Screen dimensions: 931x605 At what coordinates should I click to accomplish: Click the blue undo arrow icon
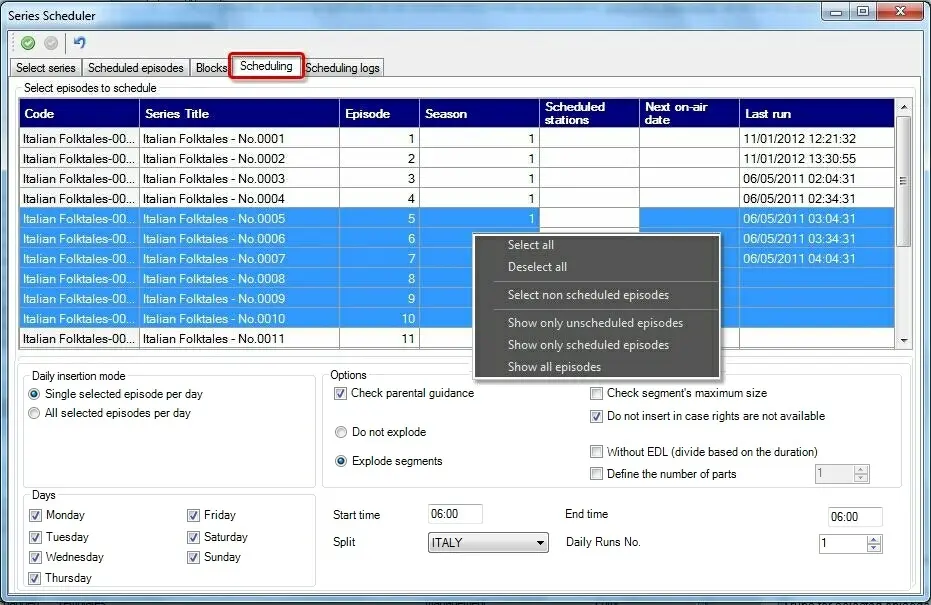click(x=80, y=43)
